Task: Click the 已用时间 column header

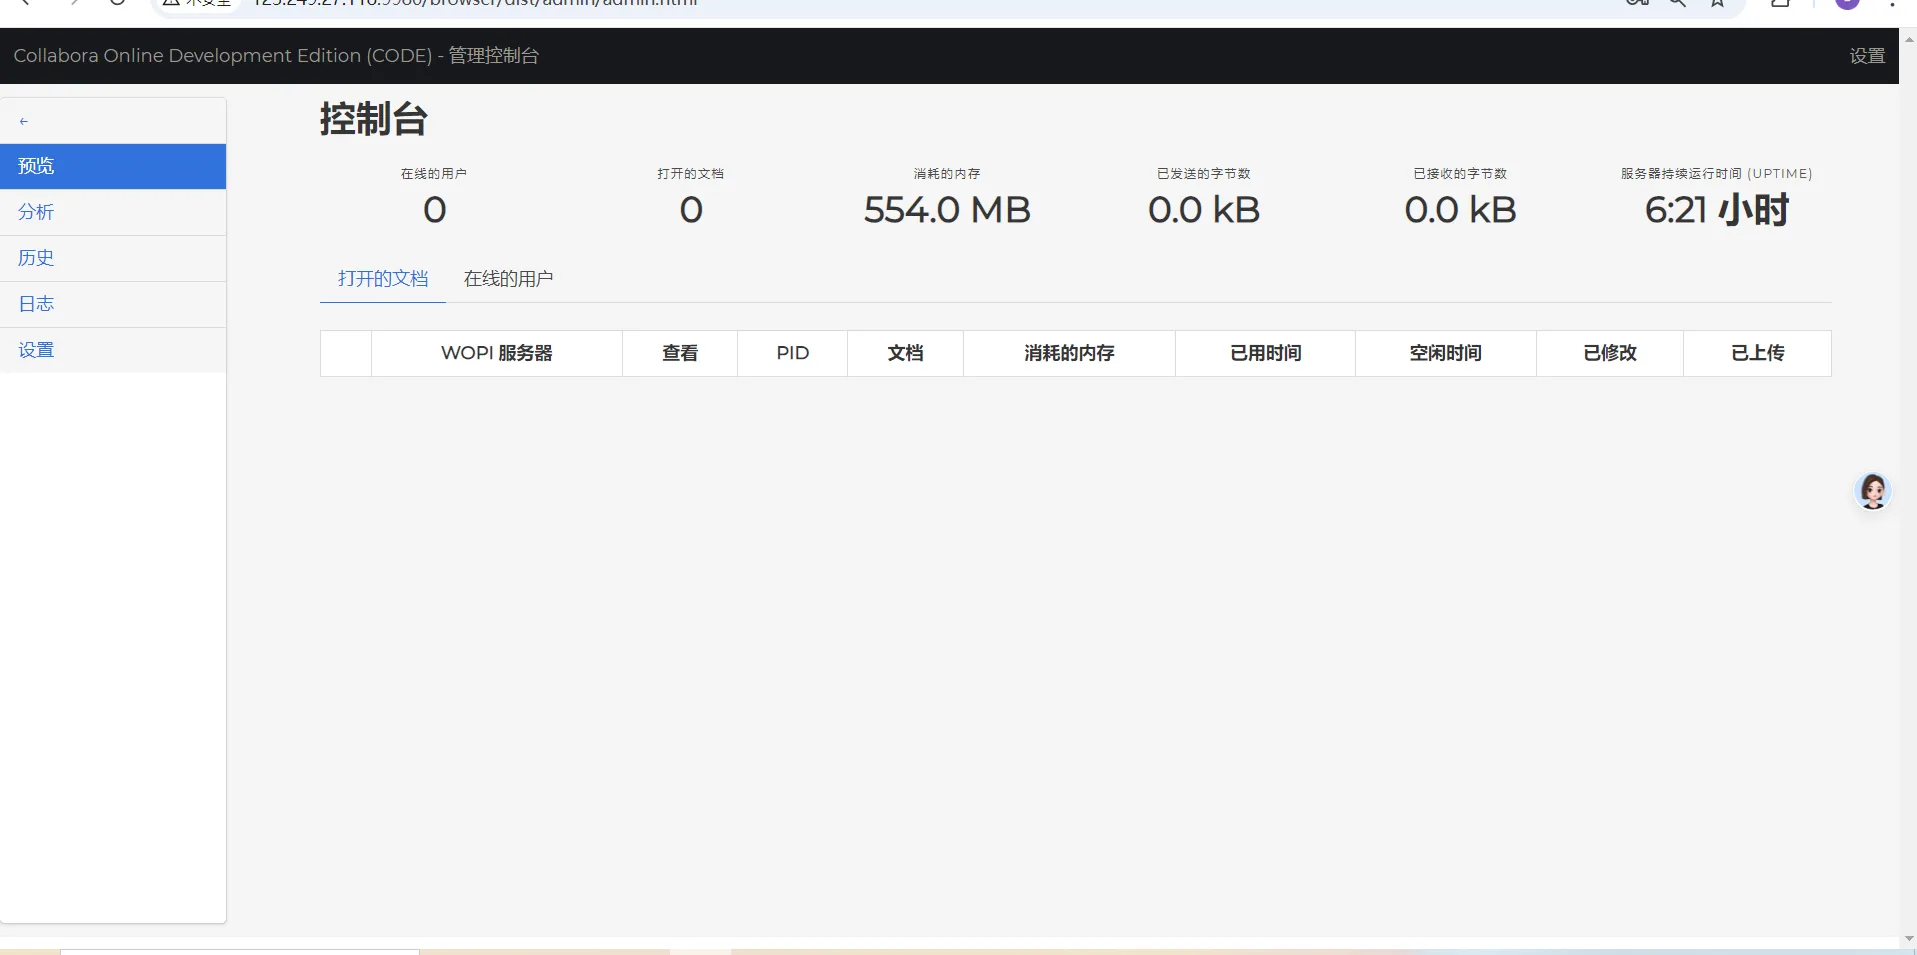Action: (x=1266, y=353)
